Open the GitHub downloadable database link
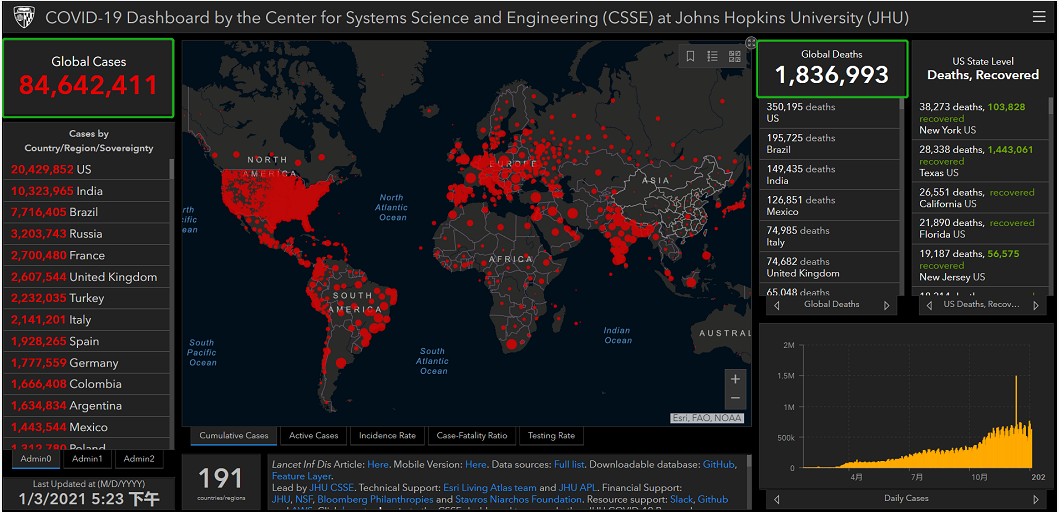 point(719,465)
